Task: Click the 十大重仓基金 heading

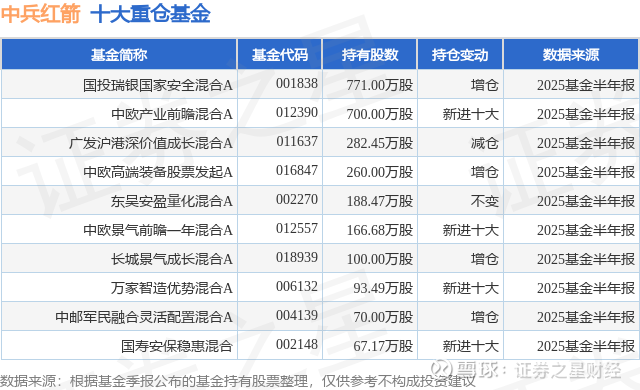Action: [150, 14]
